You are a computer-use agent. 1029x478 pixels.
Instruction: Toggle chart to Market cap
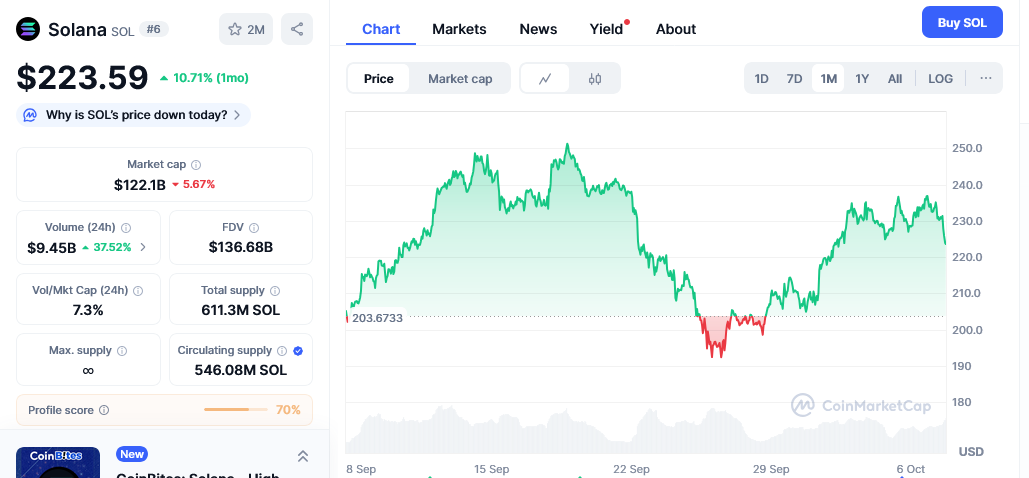[460, 79]
